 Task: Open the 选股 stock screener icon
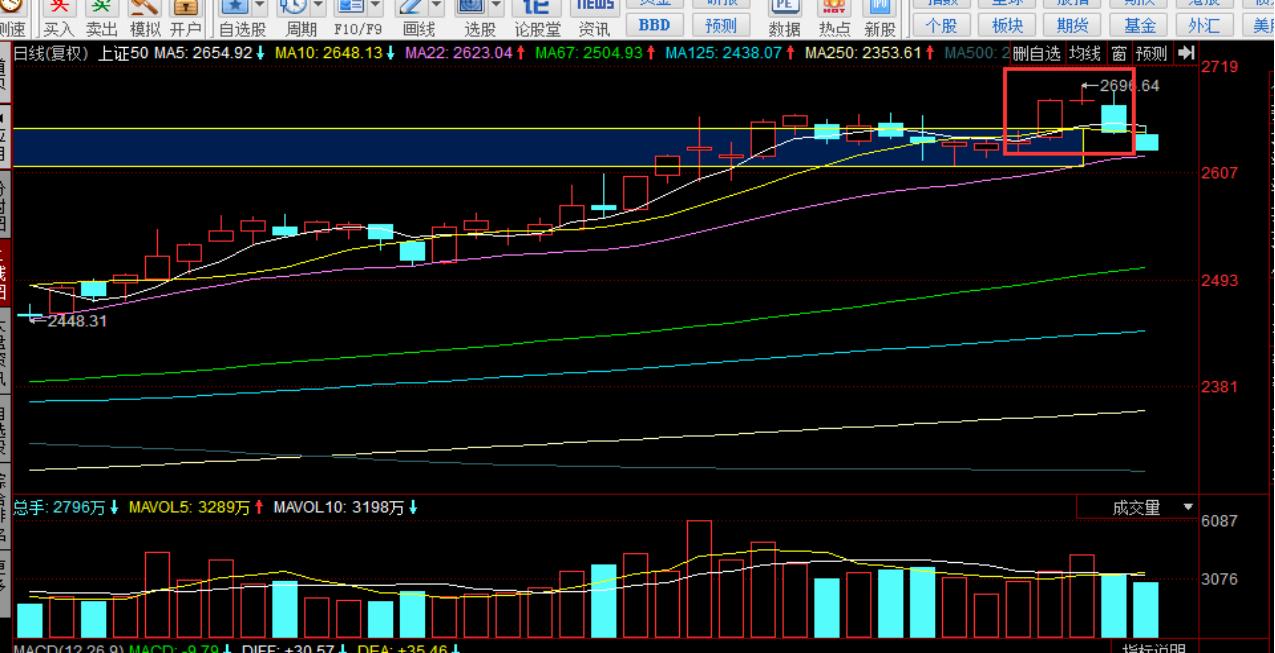tap(471, 7)
